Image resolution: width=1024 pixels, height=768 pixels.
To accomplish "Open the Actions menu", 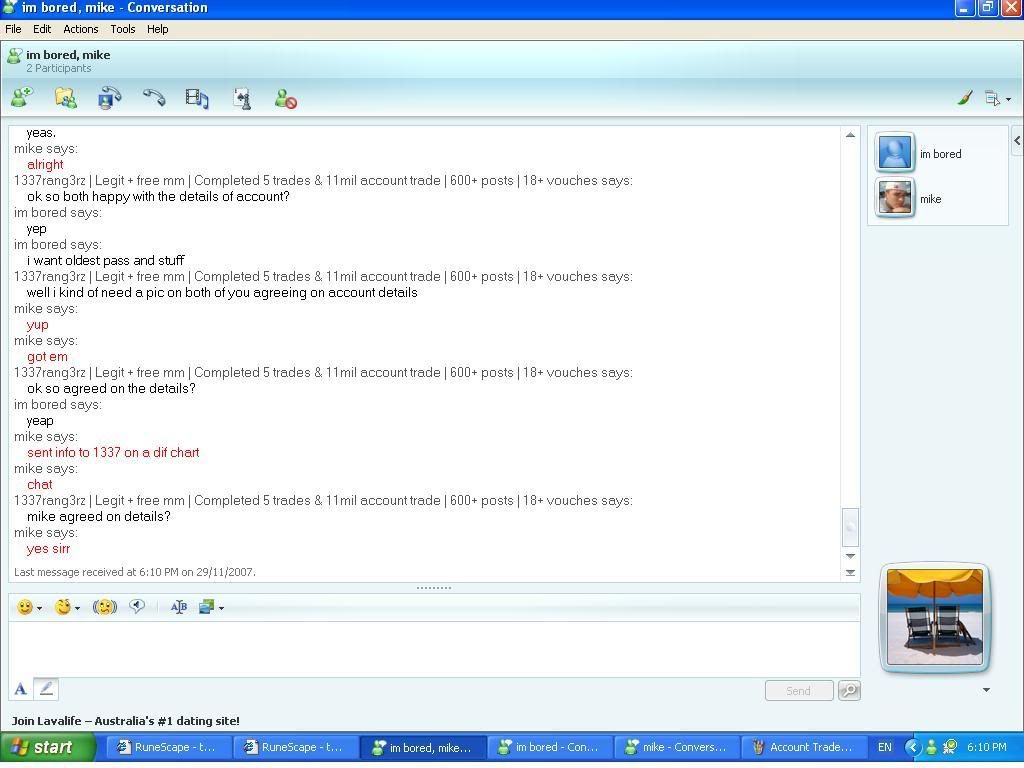I will (x=80, y=29).
